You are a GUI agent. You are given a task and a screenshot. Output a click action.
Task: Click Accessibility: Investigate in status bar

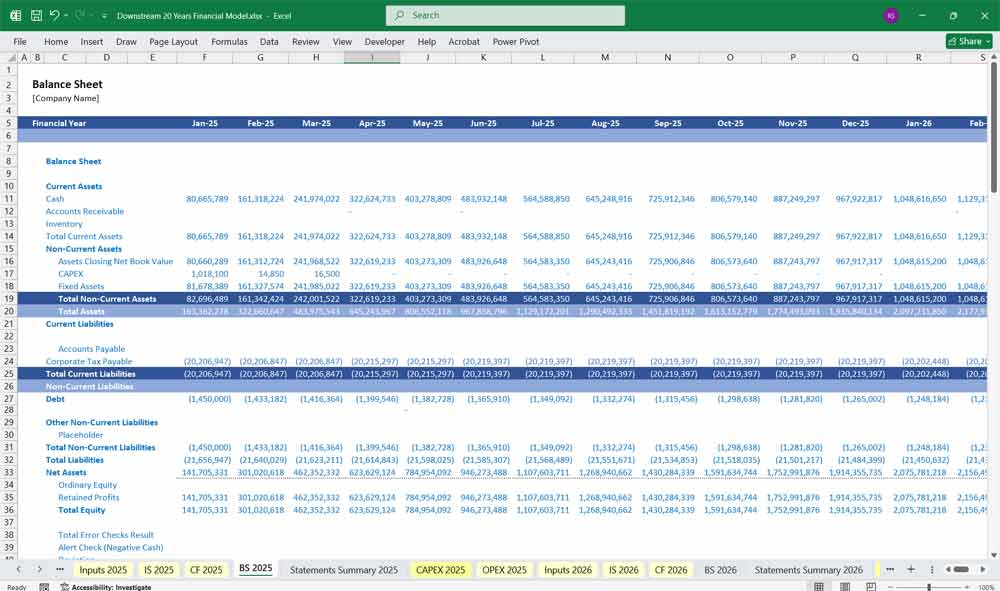click(x=111, y=587)
